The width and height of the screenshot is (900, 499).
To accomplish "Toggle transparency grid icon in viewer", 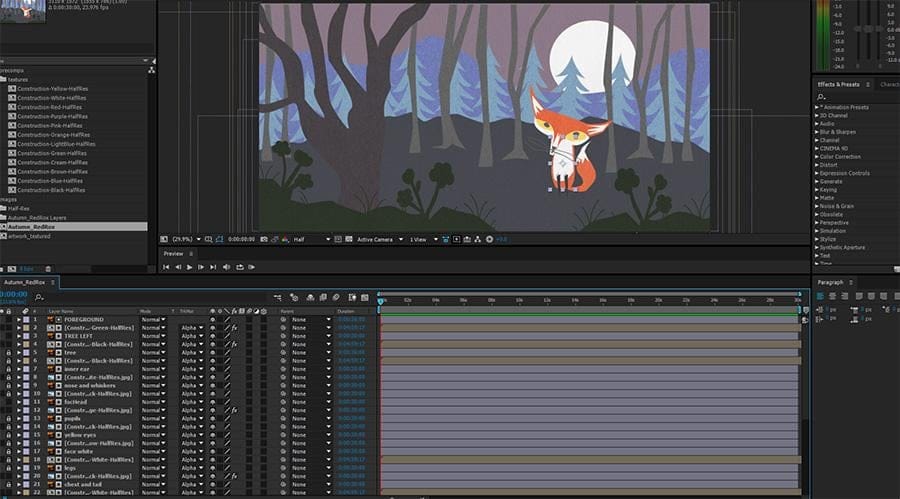I will tap(348, 239).
